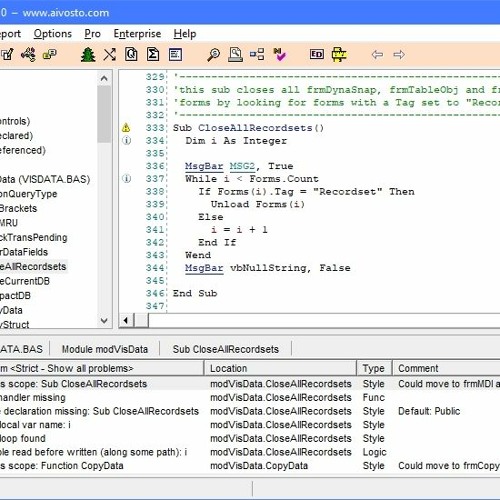This screenshot has width=500, height=500.
Task: Click the code horizontal scrollbar thumb
Action: 141,321
